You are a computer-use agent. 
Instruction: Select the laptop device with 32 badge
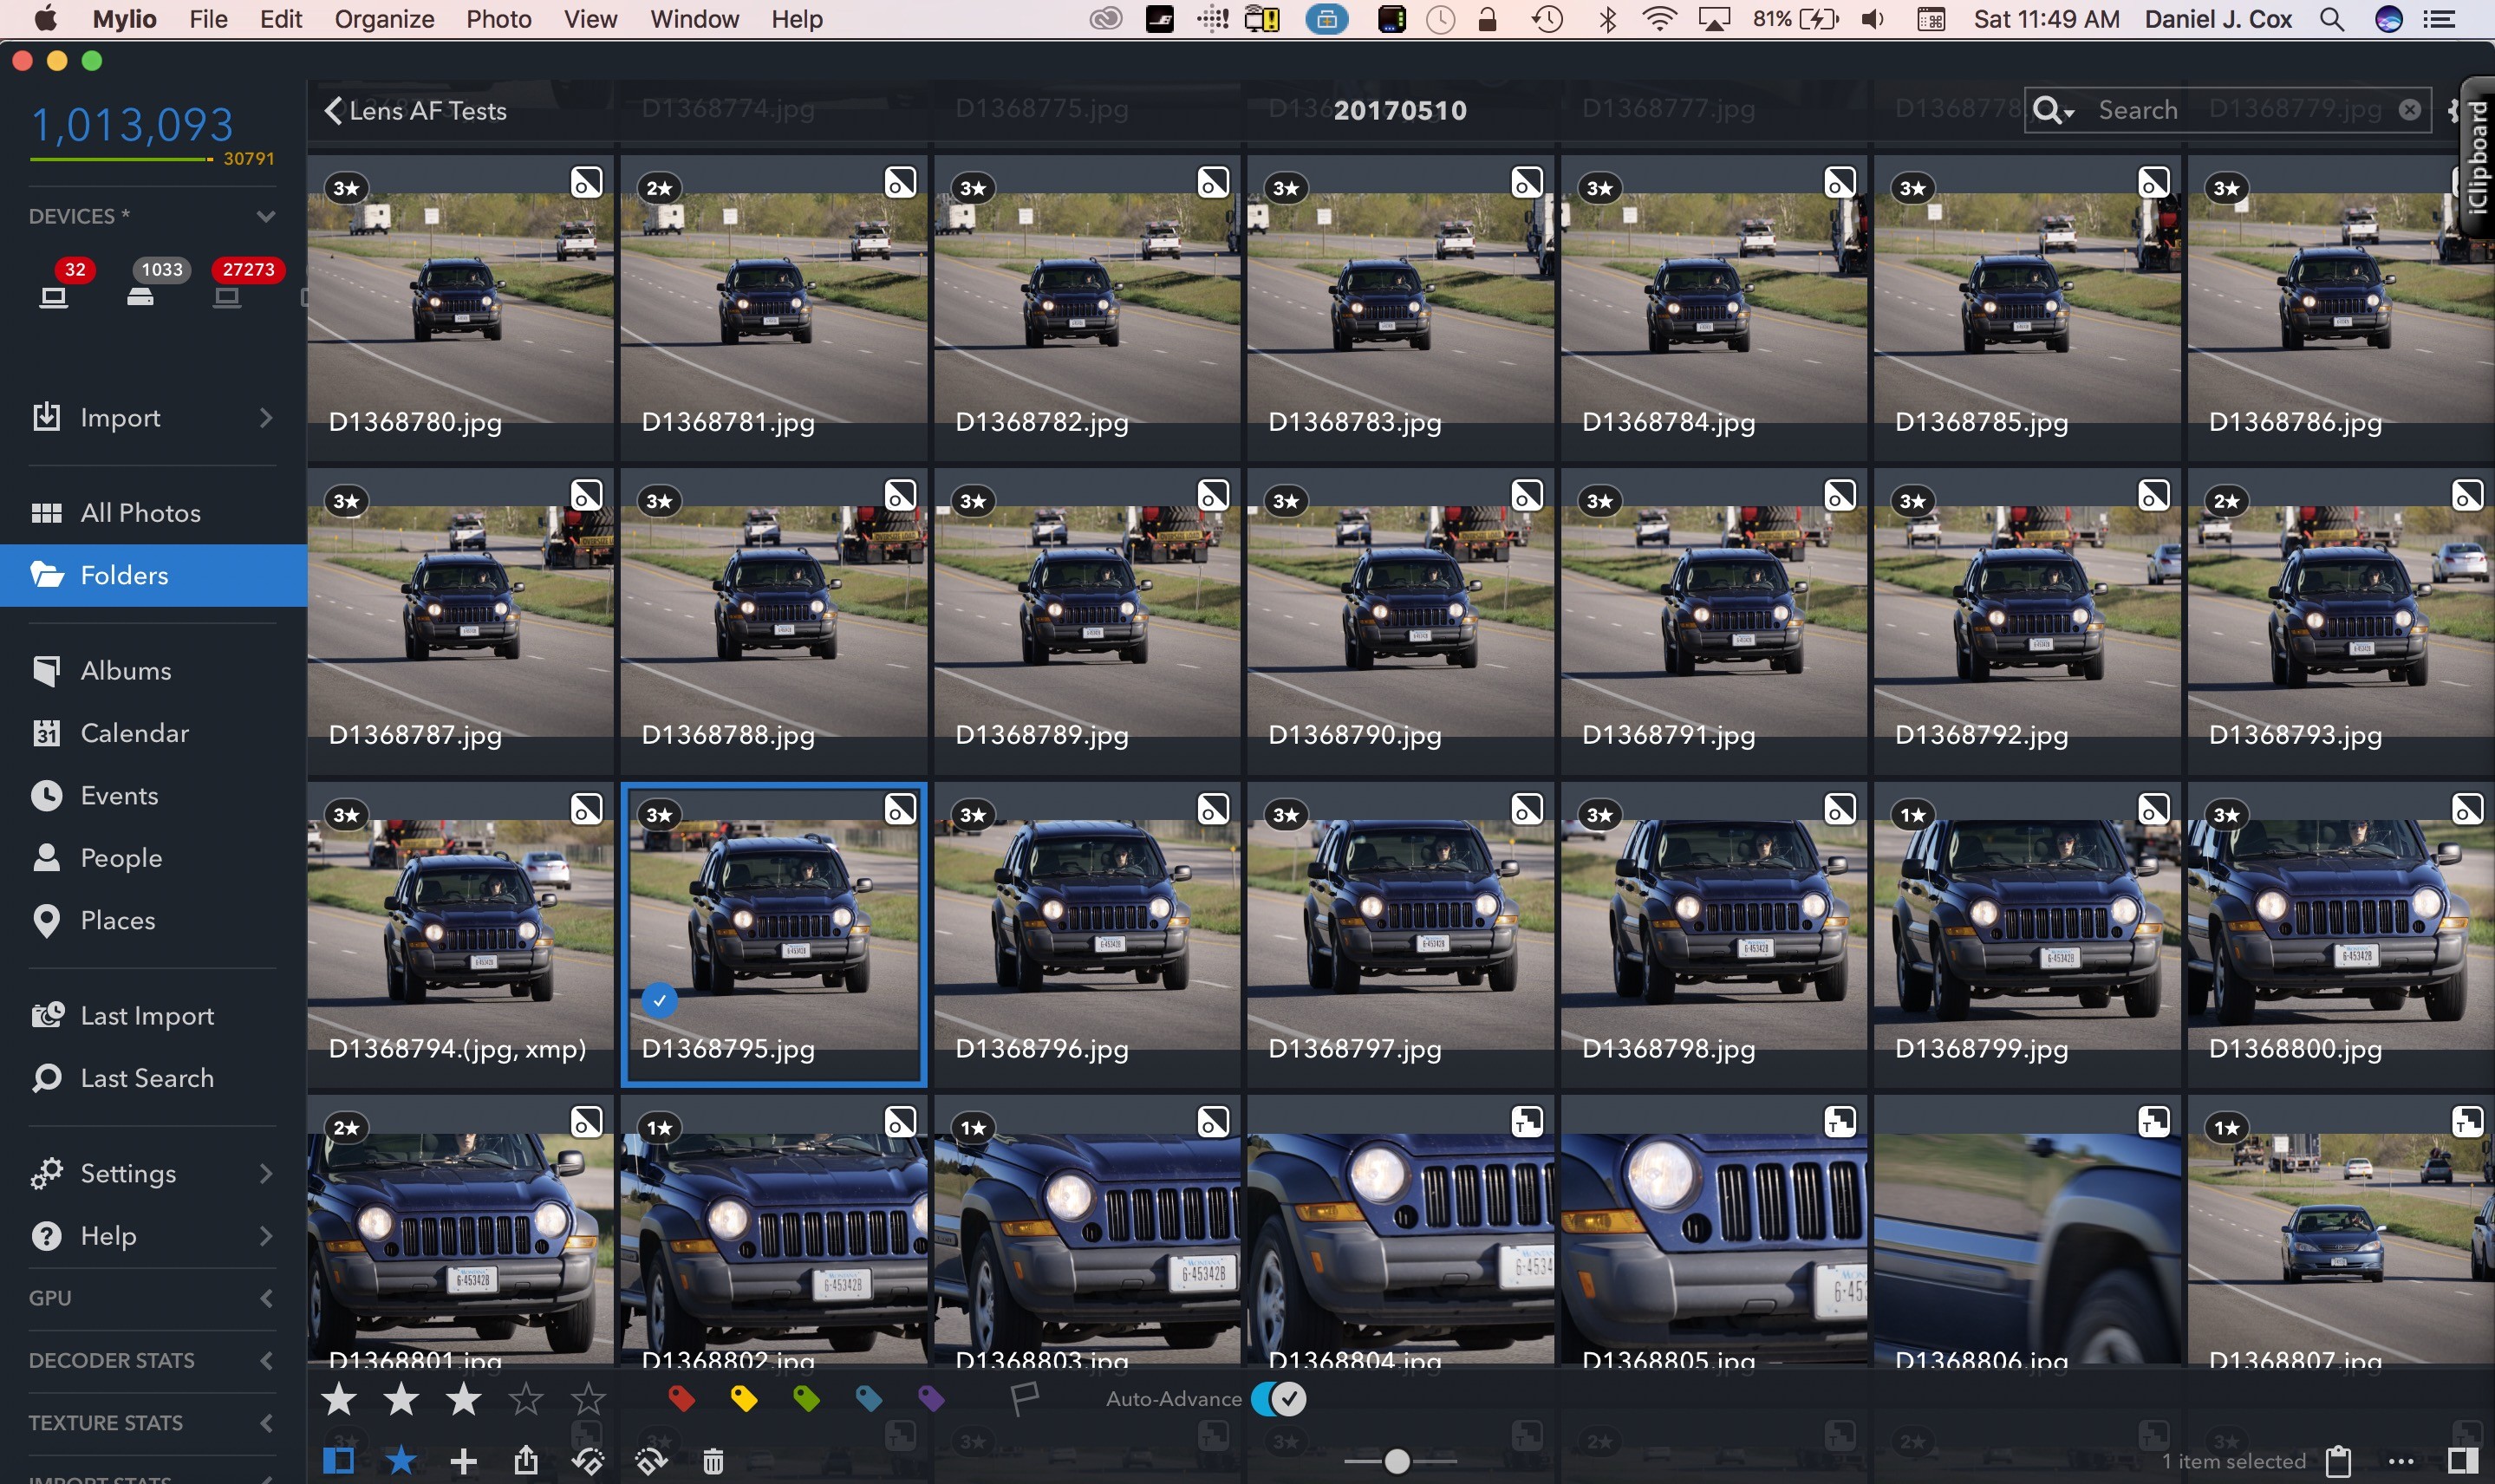coord(54,297)
